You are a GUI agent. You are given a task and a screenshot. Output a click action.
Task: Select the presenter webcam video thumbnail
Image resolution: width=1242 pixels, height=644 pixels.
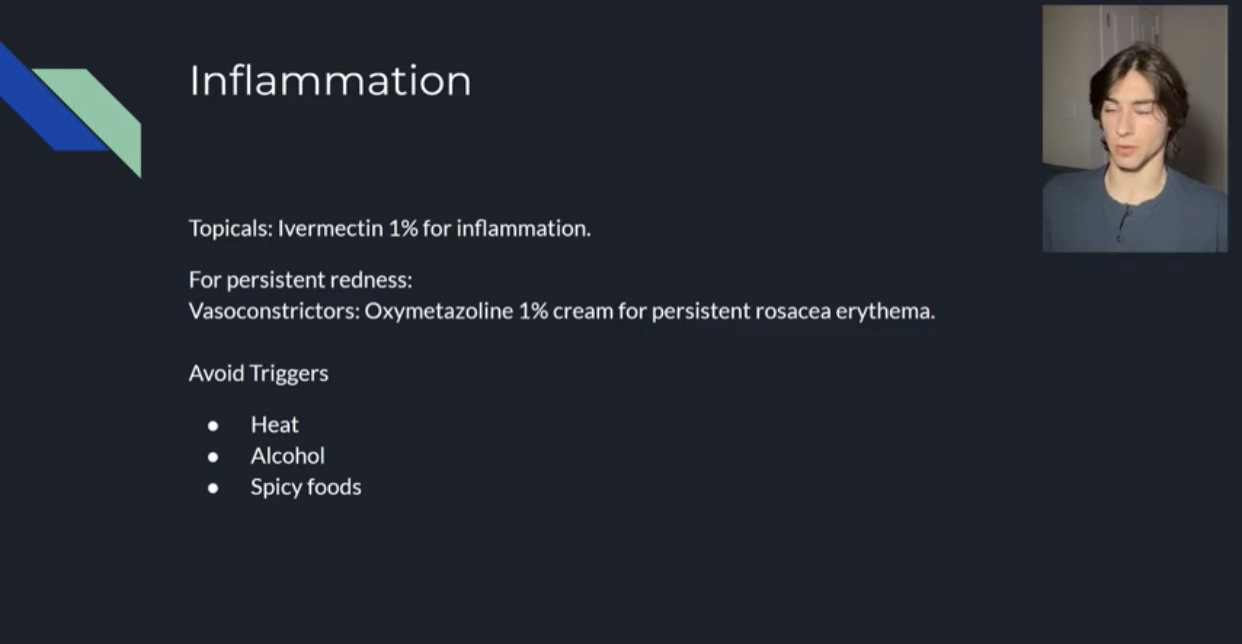pos(1134,128)
